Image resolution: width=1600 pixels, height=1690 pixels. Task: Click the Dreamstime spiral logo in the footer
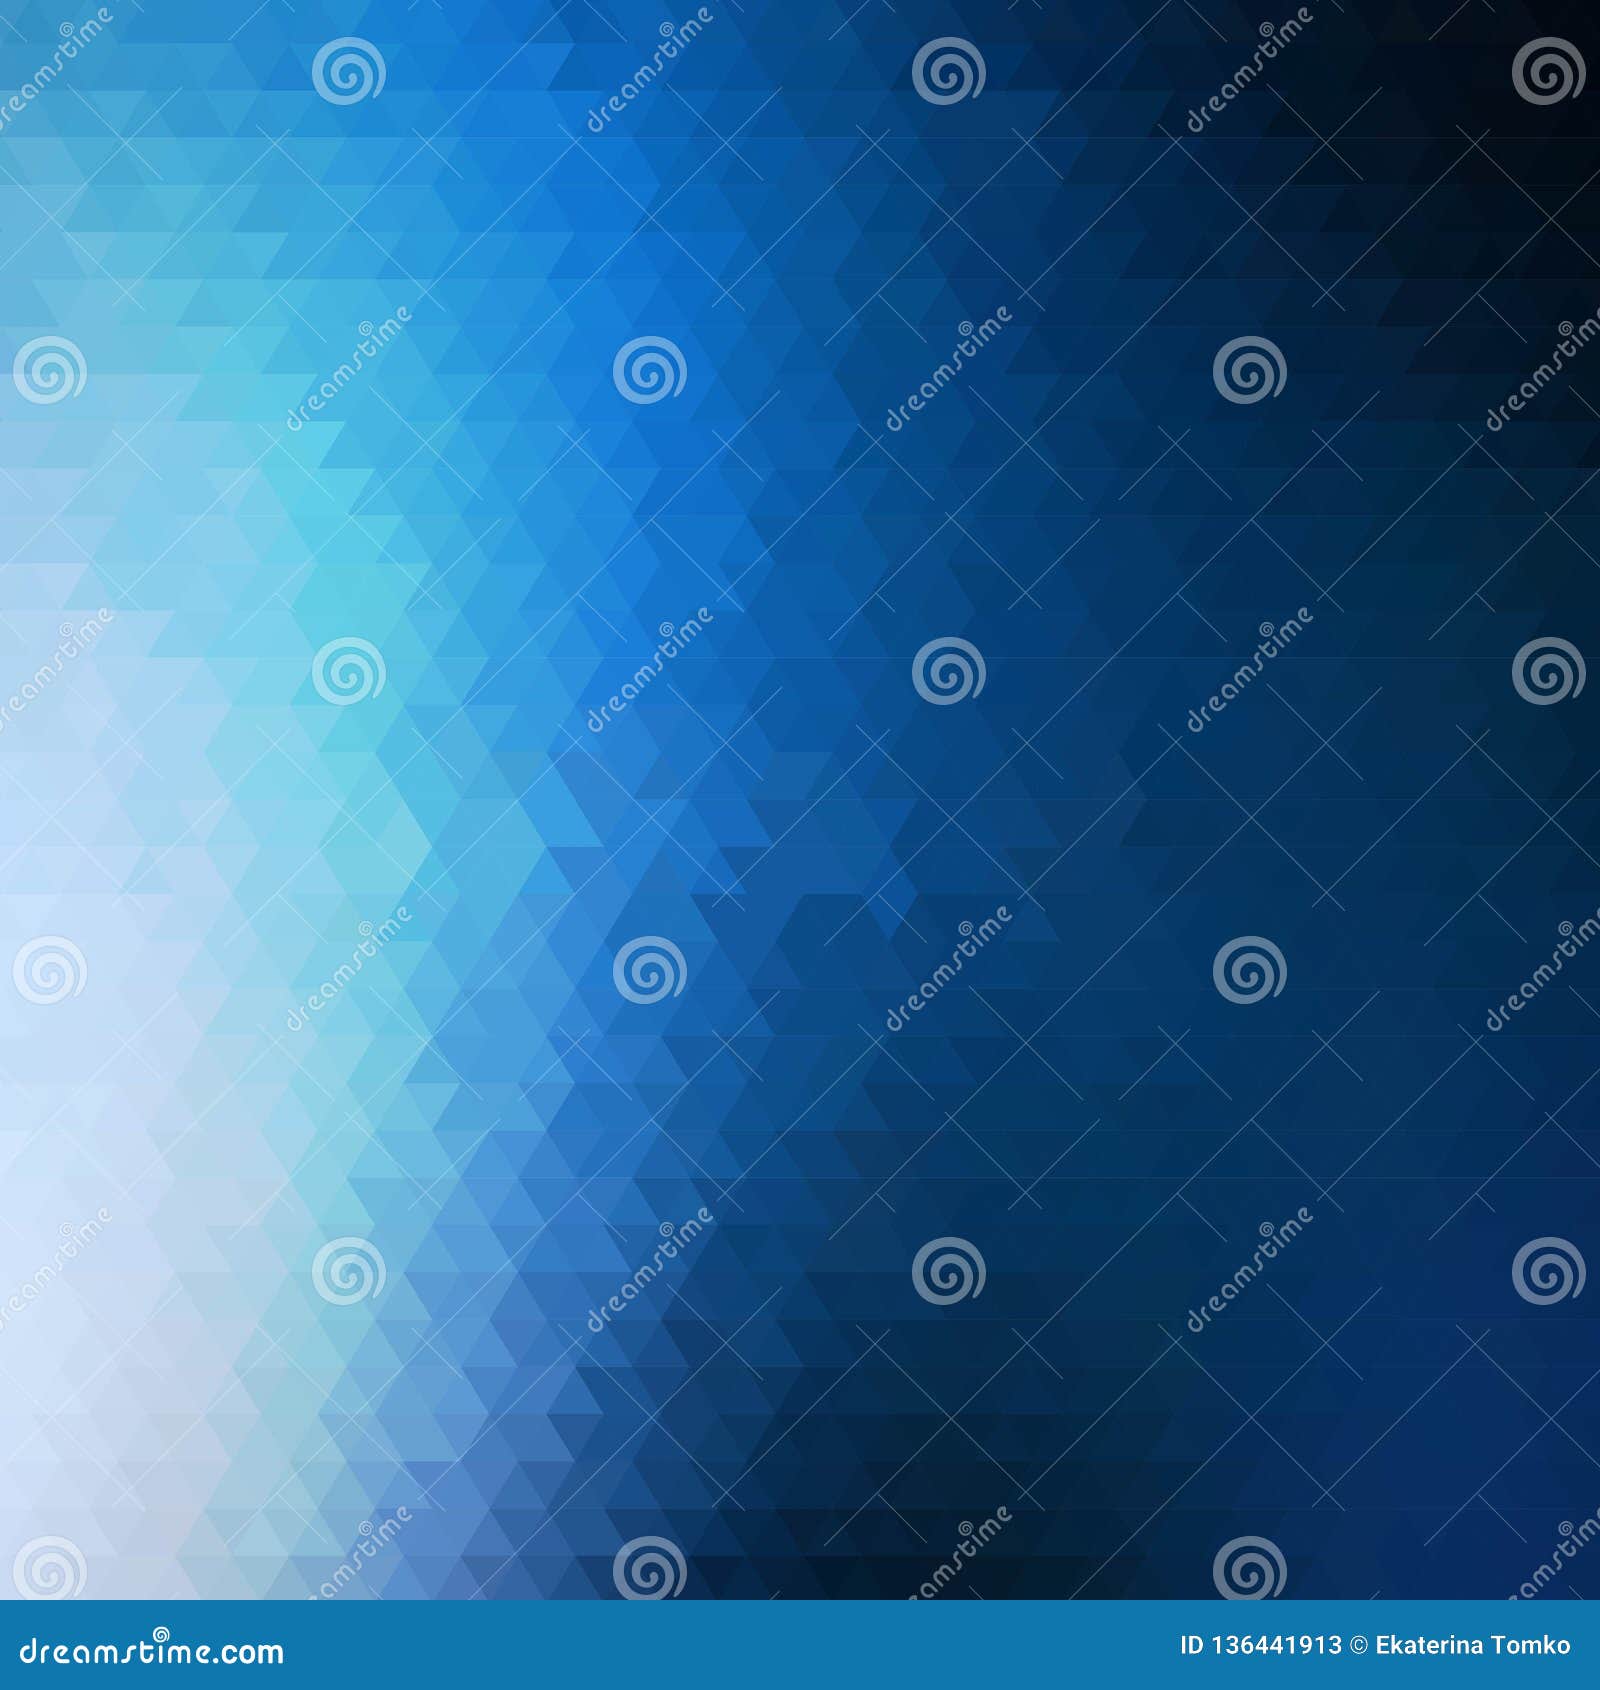click(161, 1632)
